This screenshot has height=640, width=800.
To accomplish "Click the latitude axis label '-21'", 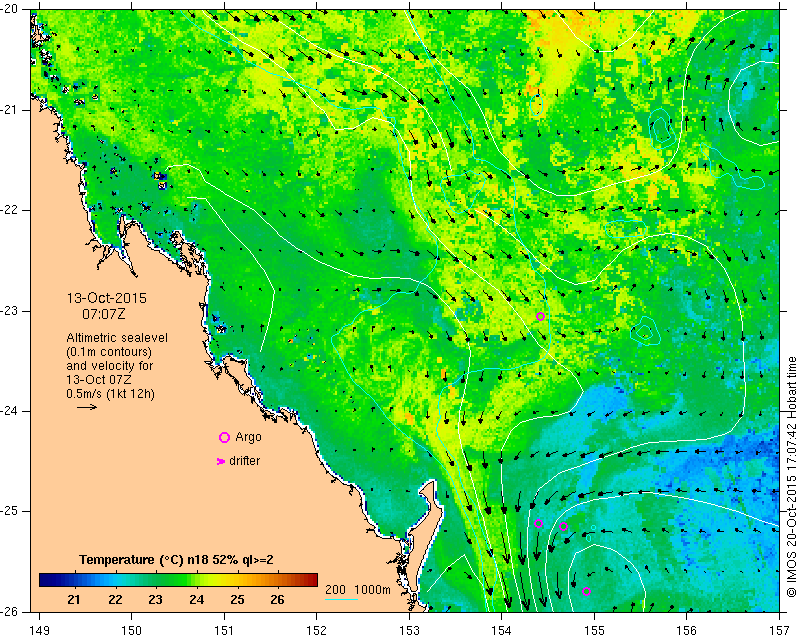I will [10, 110].
